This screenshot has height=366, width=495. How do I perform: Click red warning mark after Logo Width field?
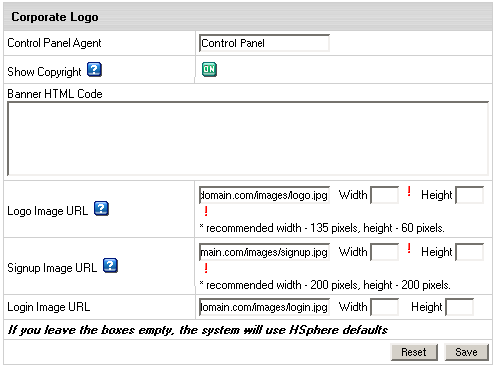tap(409, 191)
